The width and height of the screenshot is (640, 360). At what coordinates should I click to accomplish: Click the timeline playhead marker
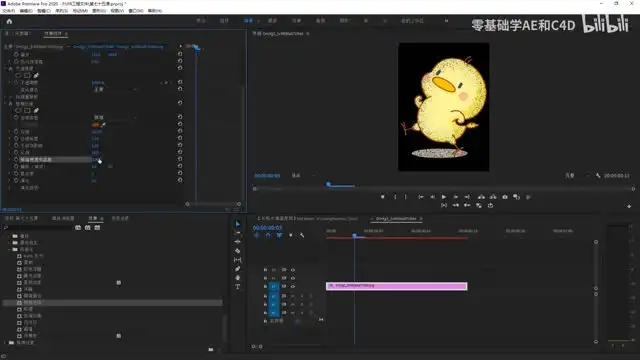(354, 236)
